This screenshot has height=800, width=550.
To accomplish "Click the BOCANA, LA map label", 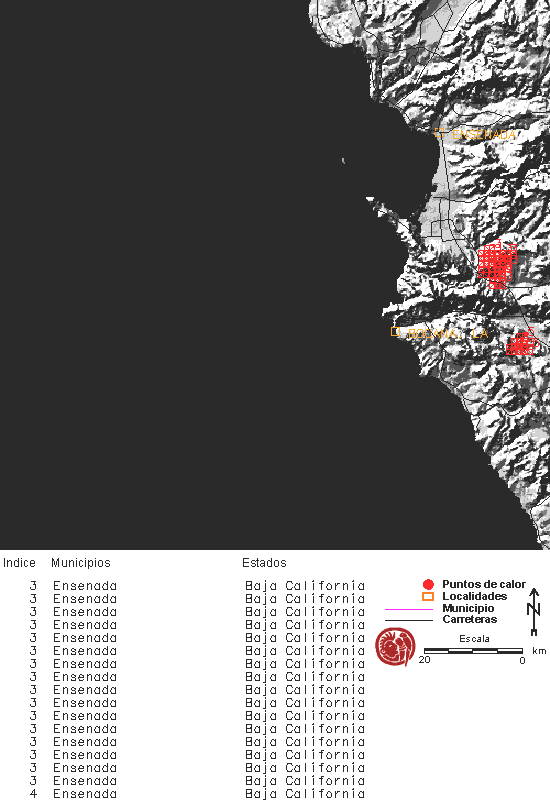I will [448, 334].
